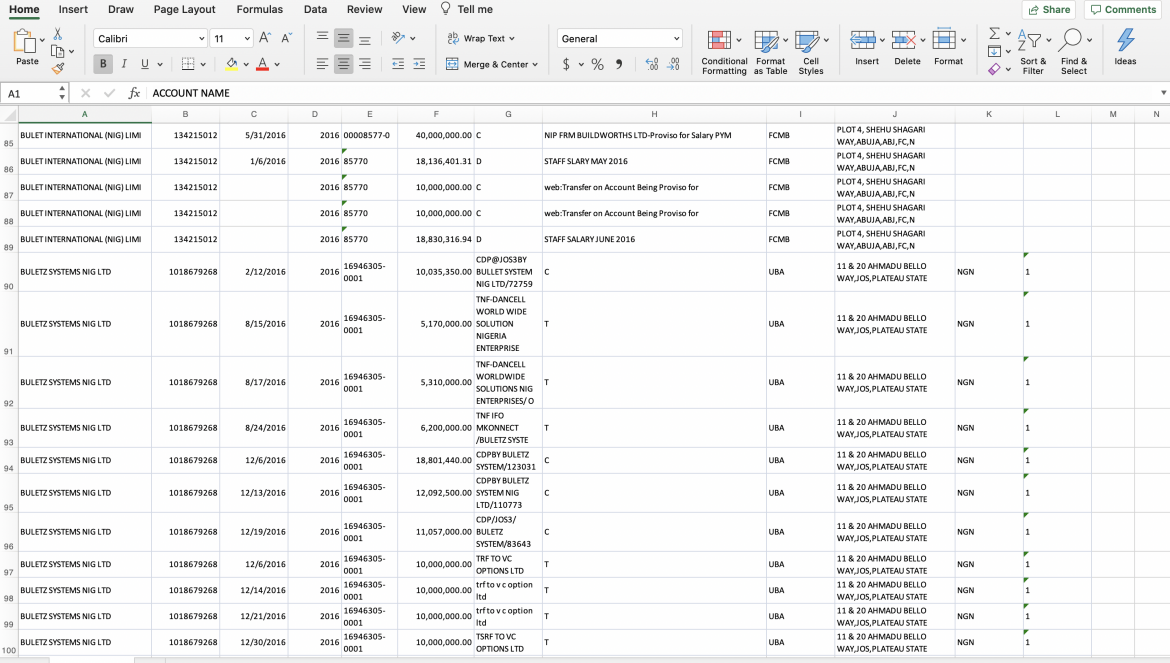The image size is (1170, 663).
Task: Open the Review tab
Action: coord(365,10)
